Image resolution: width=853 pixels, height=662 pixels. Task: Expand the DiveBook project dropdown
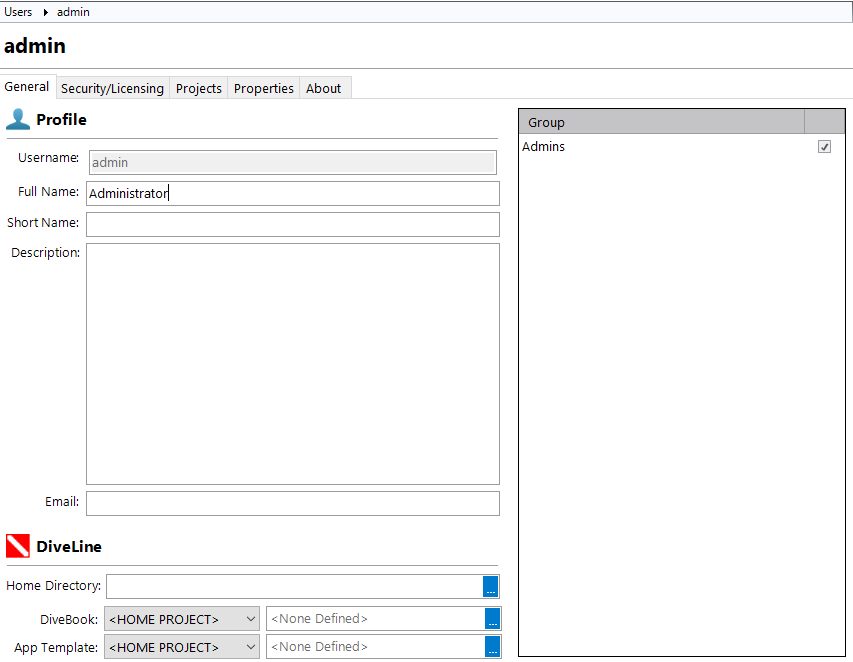pyautogui.click(x=250, y=619)
